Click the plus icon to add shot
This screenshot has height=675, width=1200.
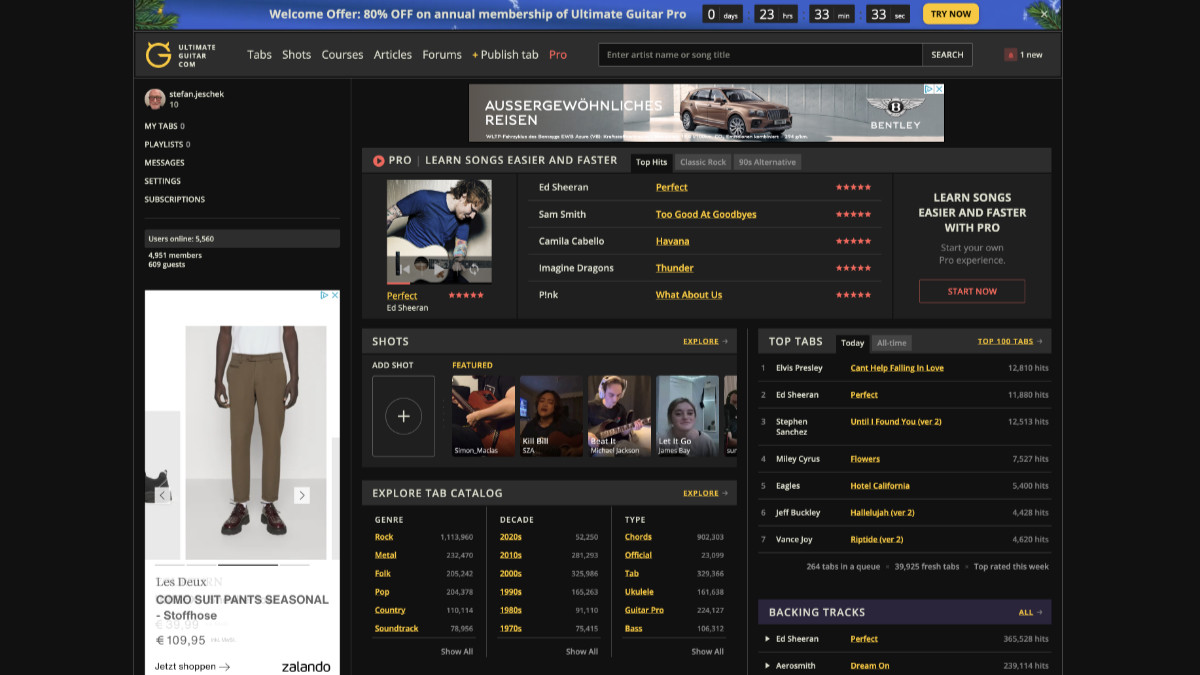403,416
